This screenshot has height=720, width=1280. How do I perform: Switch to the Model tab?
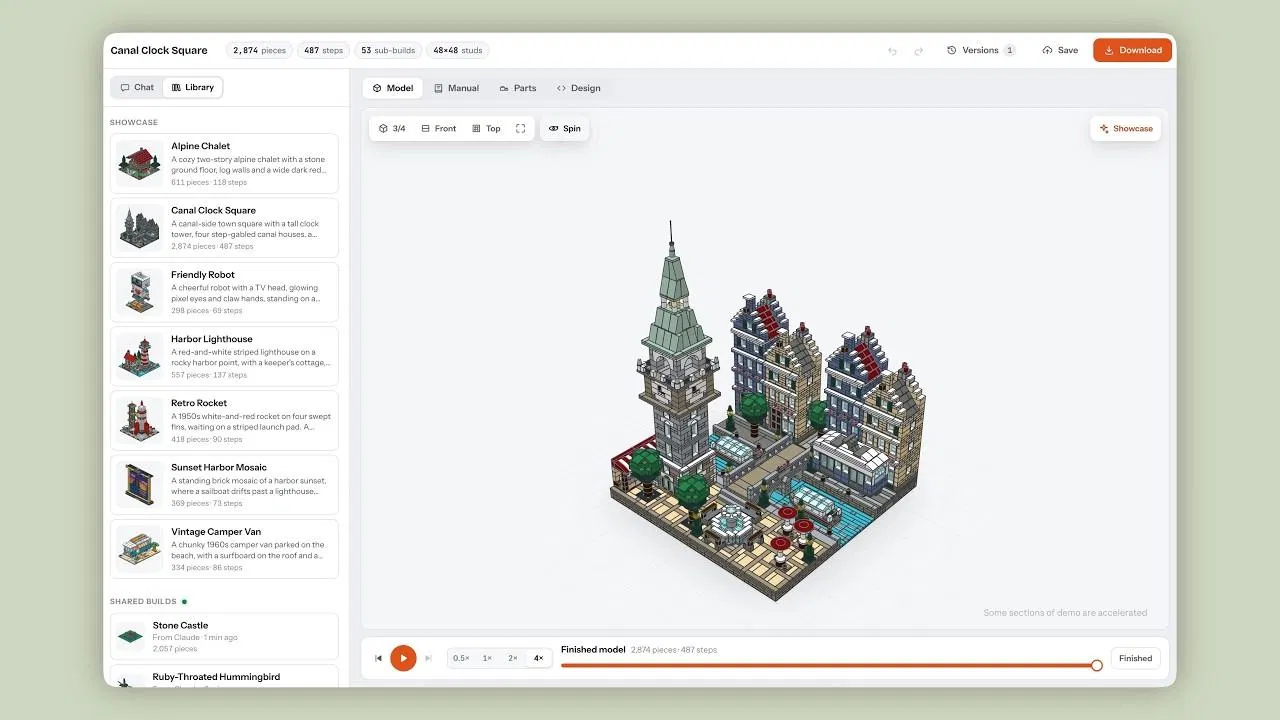point(393,88)
